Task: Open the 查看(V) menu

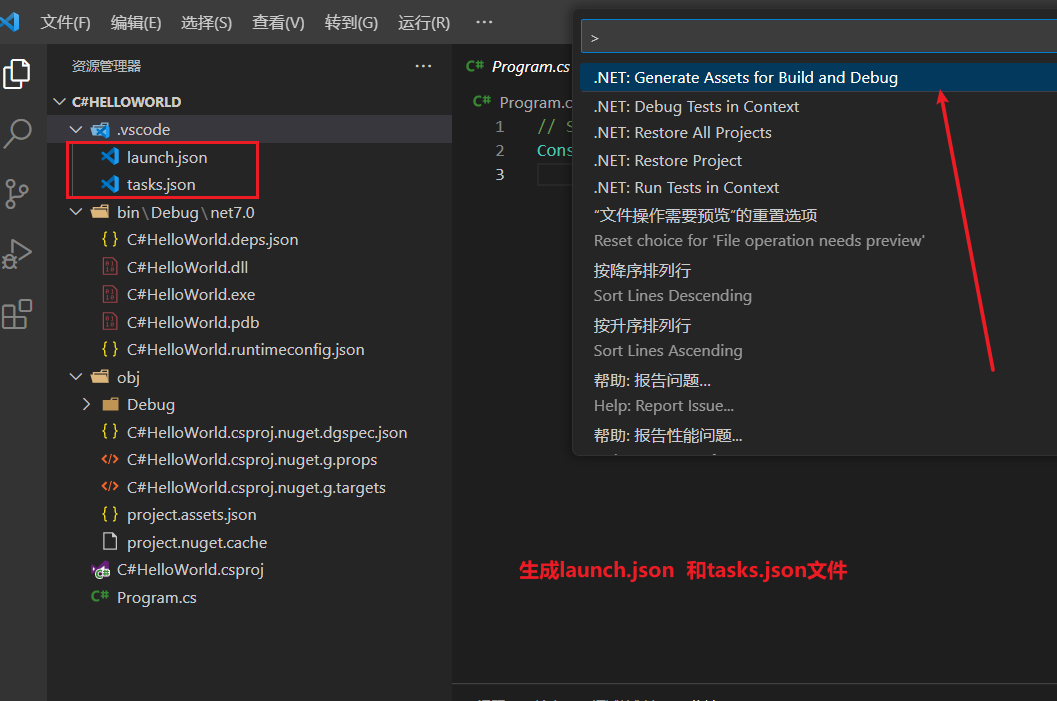Action: (278, 22)
